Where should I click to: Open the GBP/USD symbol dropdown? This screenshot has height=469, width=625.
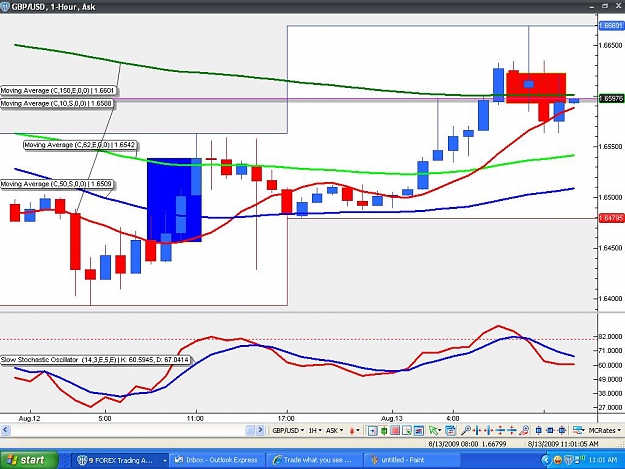pyautogui.click(x=288, y=430)
